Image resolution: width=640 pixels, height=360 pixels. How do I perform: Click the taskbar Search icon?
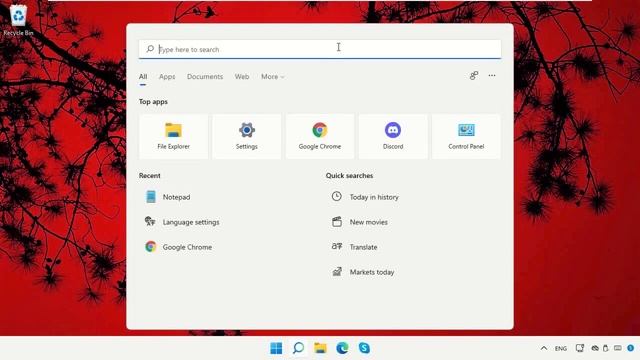click(298, 348)
